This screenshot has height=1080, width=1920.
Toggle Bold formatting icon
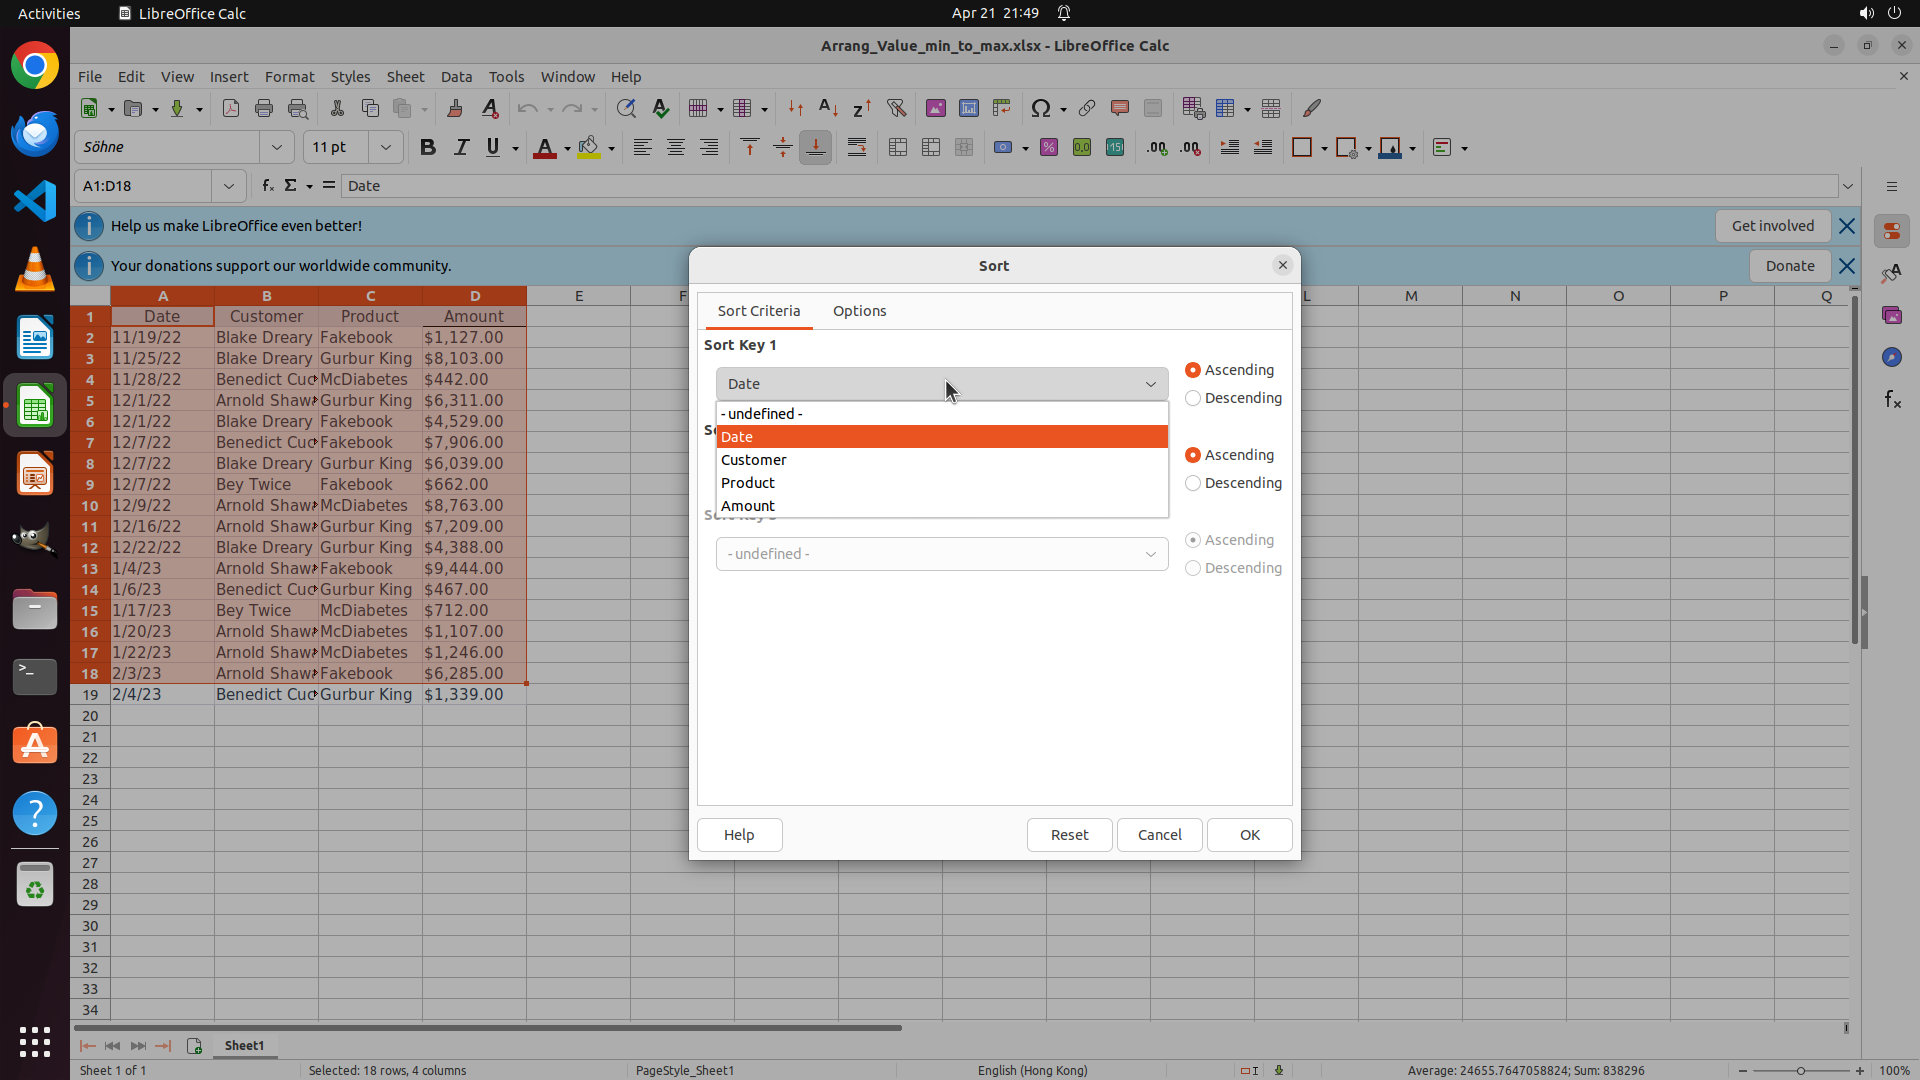coord(428,147)
